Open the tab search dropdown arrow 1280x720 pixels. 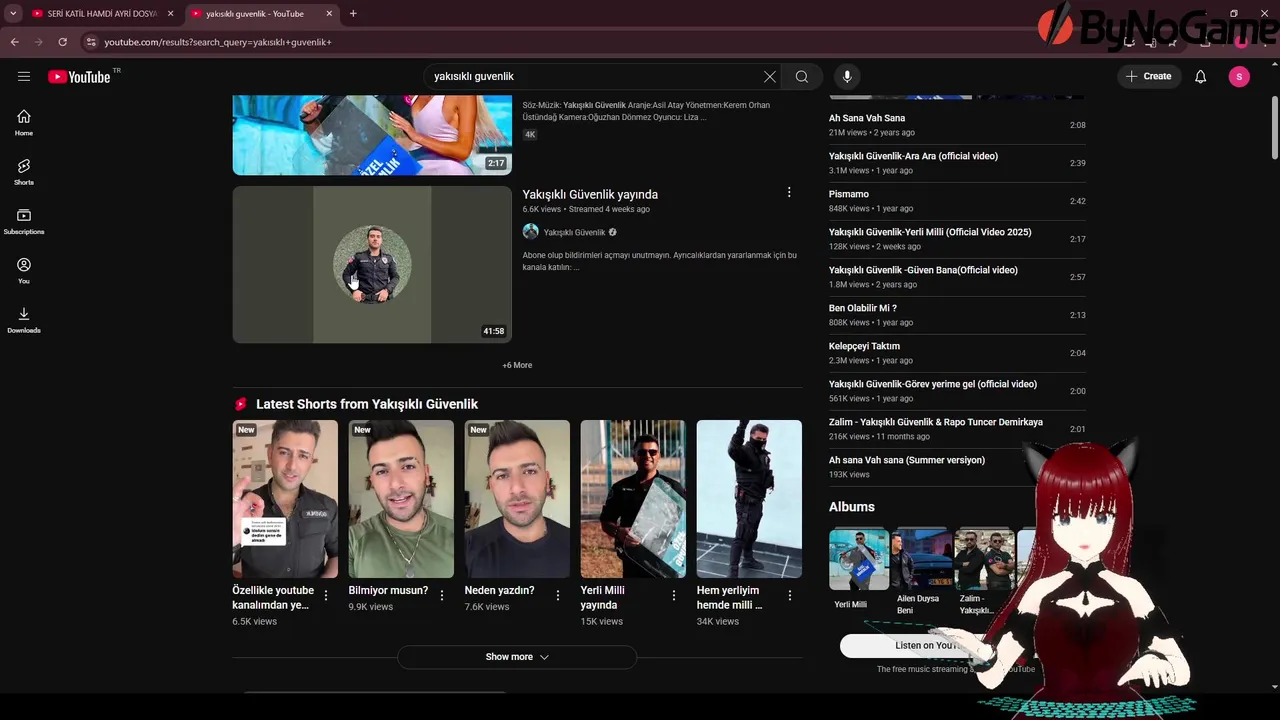(x=13, y=13)
